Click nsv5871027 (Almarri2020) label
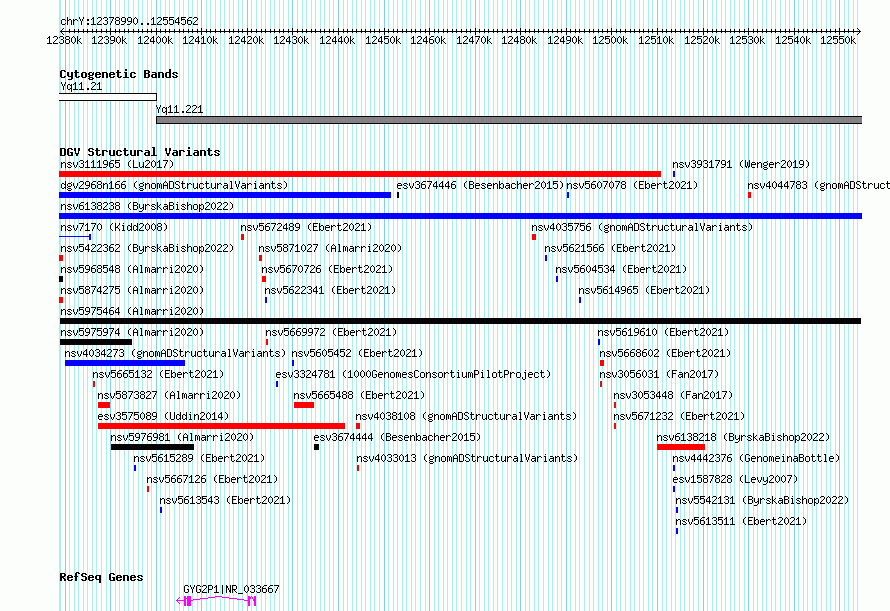890x611 pixels. [330, 248]
